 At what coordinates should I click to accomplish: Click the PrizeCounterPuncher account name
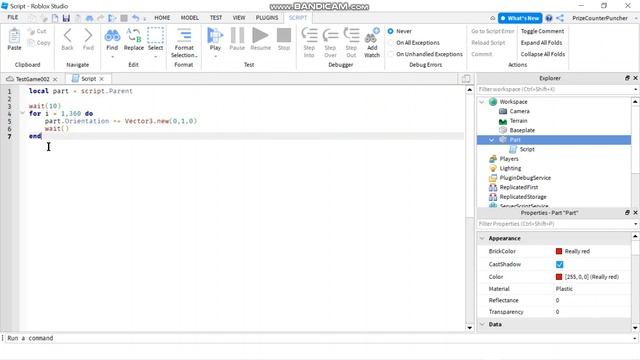click(x=600, y=18)
